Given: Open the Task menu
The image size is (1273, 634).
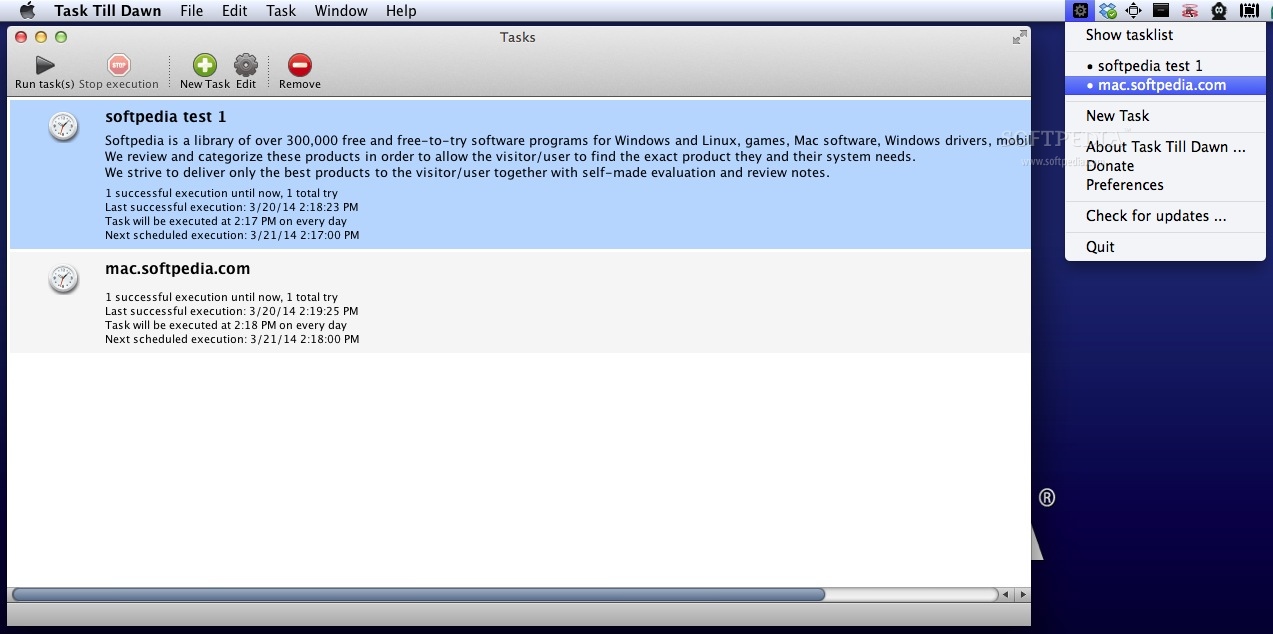Looking at the screenshot, I should click(x=281, y=11).
